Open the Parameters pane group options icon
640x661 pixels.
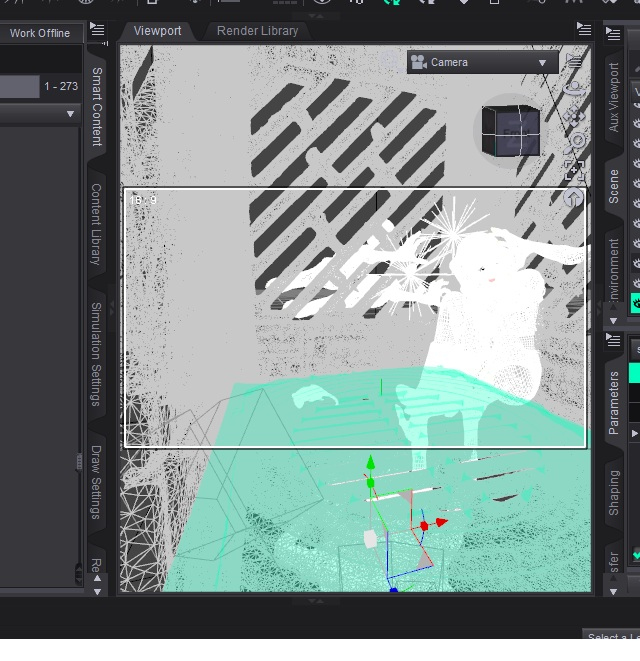pos(613,340)
